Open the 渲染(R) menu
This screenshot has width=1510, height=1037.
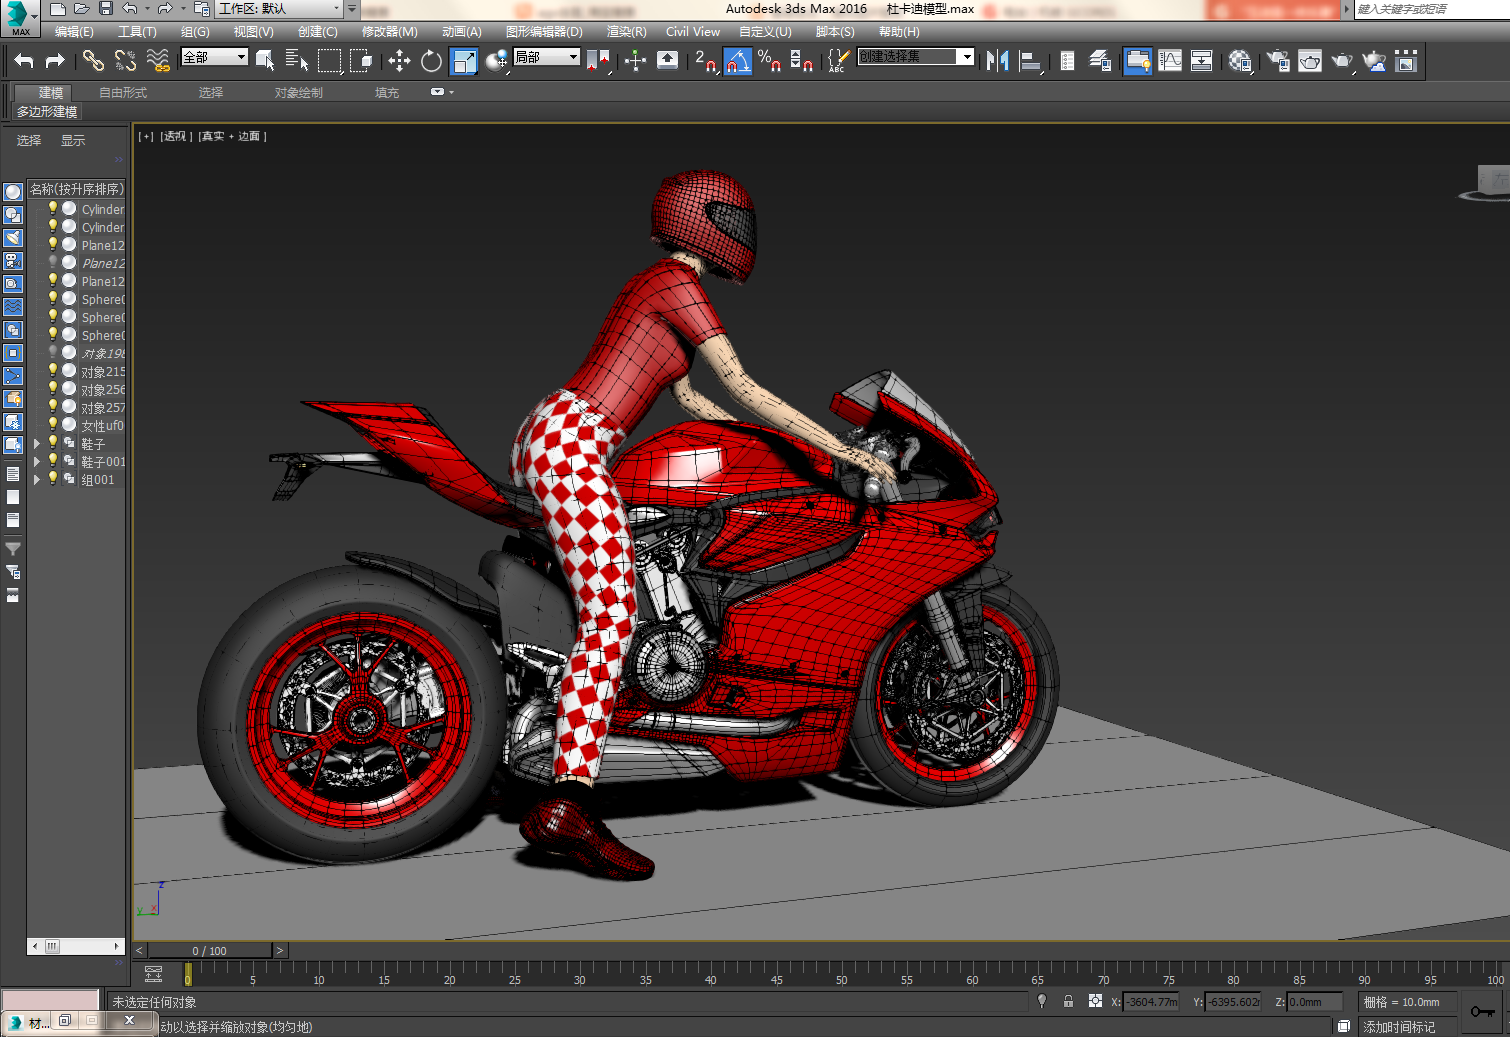click(x=627, y=32)
